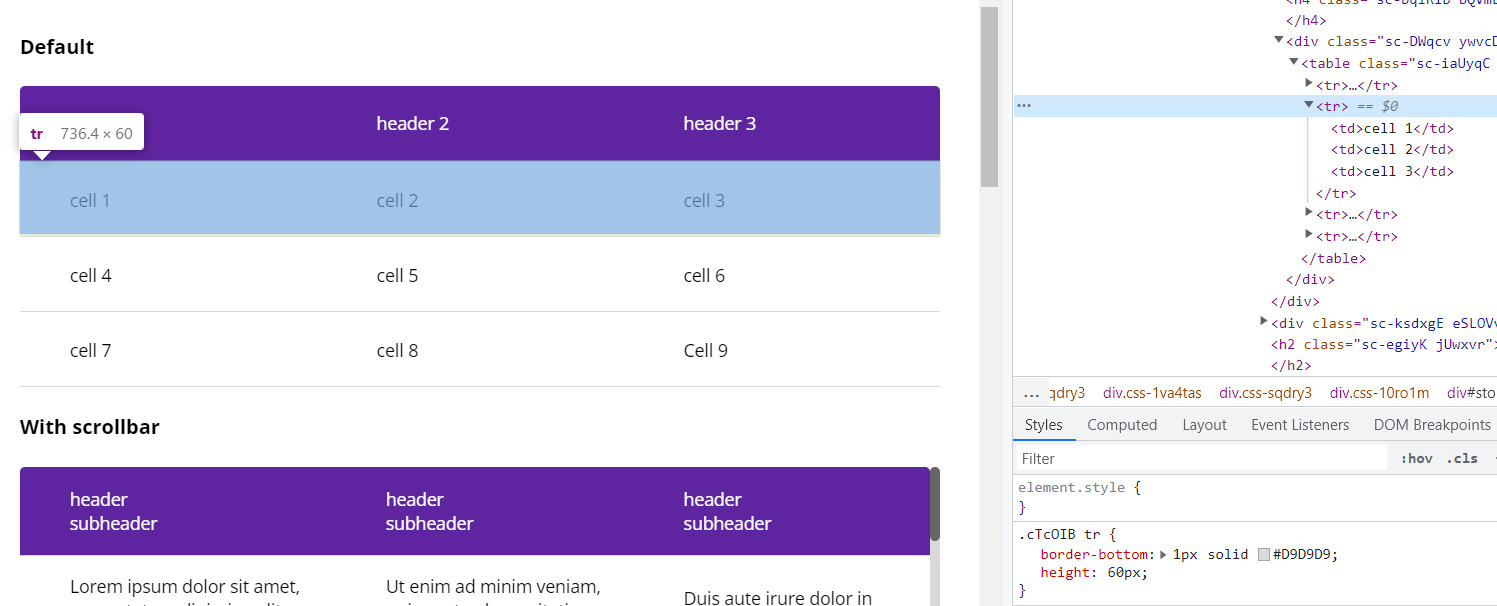Select breadcrumb div.css-10ro1m
This screenshot has width=1497, height=606.
click(1379, 393)
